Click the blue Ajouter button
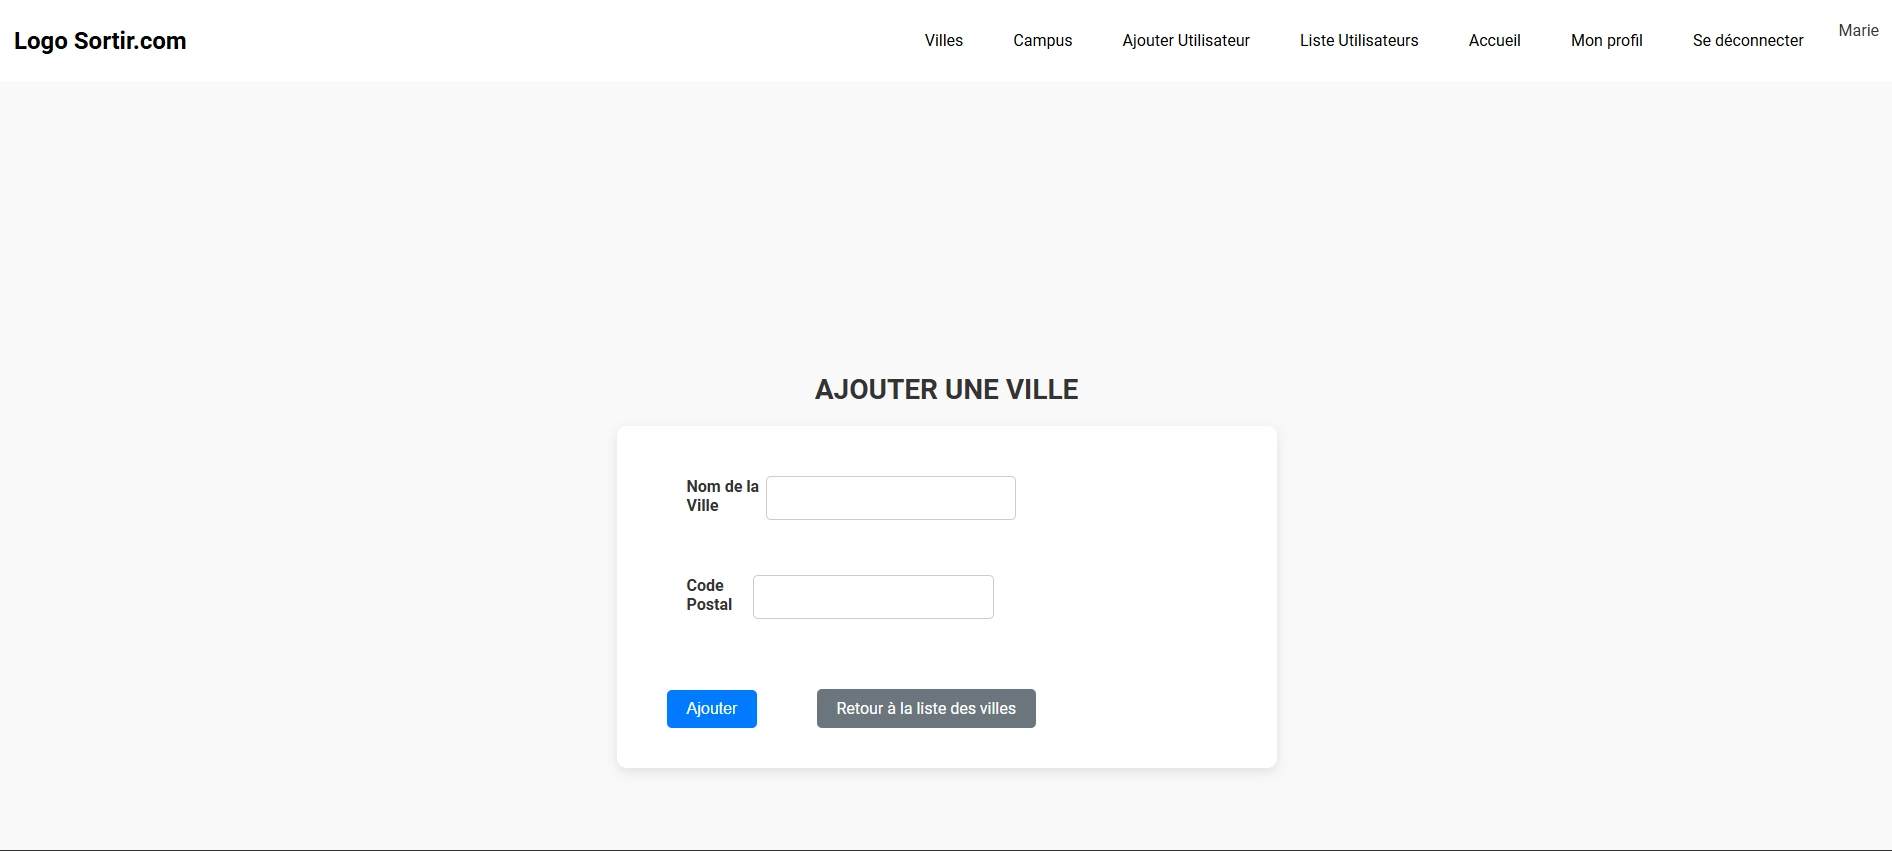Viewport: 1892px width, 851px height. [x=712, y=709]
